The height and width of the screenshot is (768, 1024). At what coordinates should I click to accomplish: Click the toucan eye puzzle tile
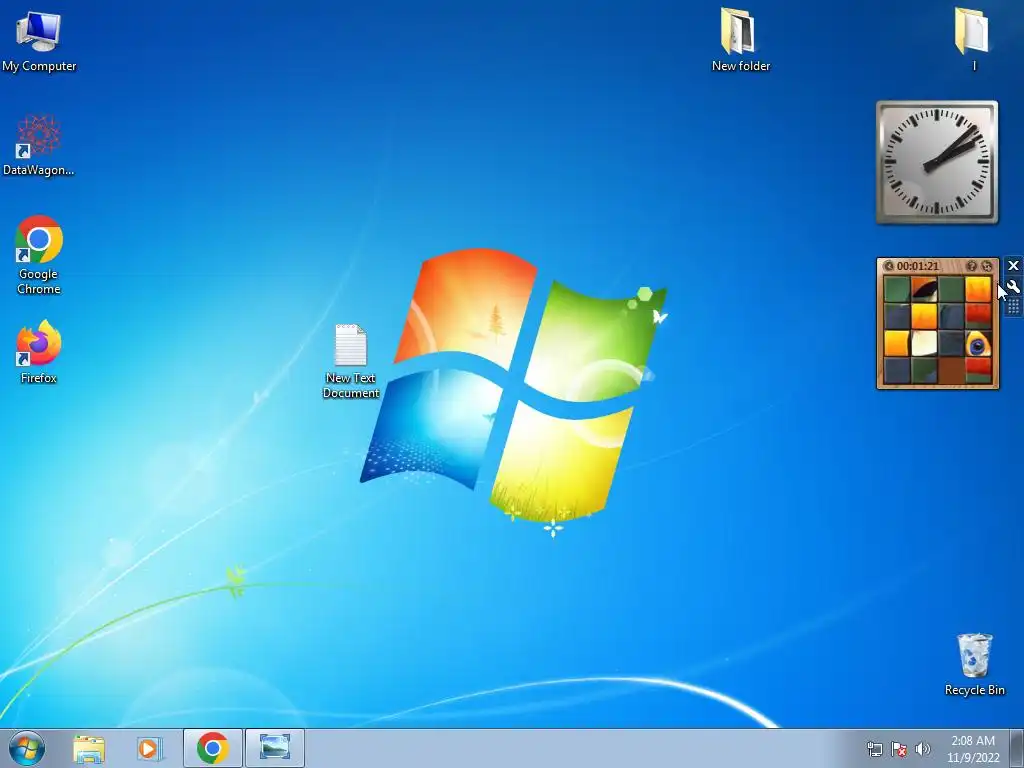coord(978,344)
